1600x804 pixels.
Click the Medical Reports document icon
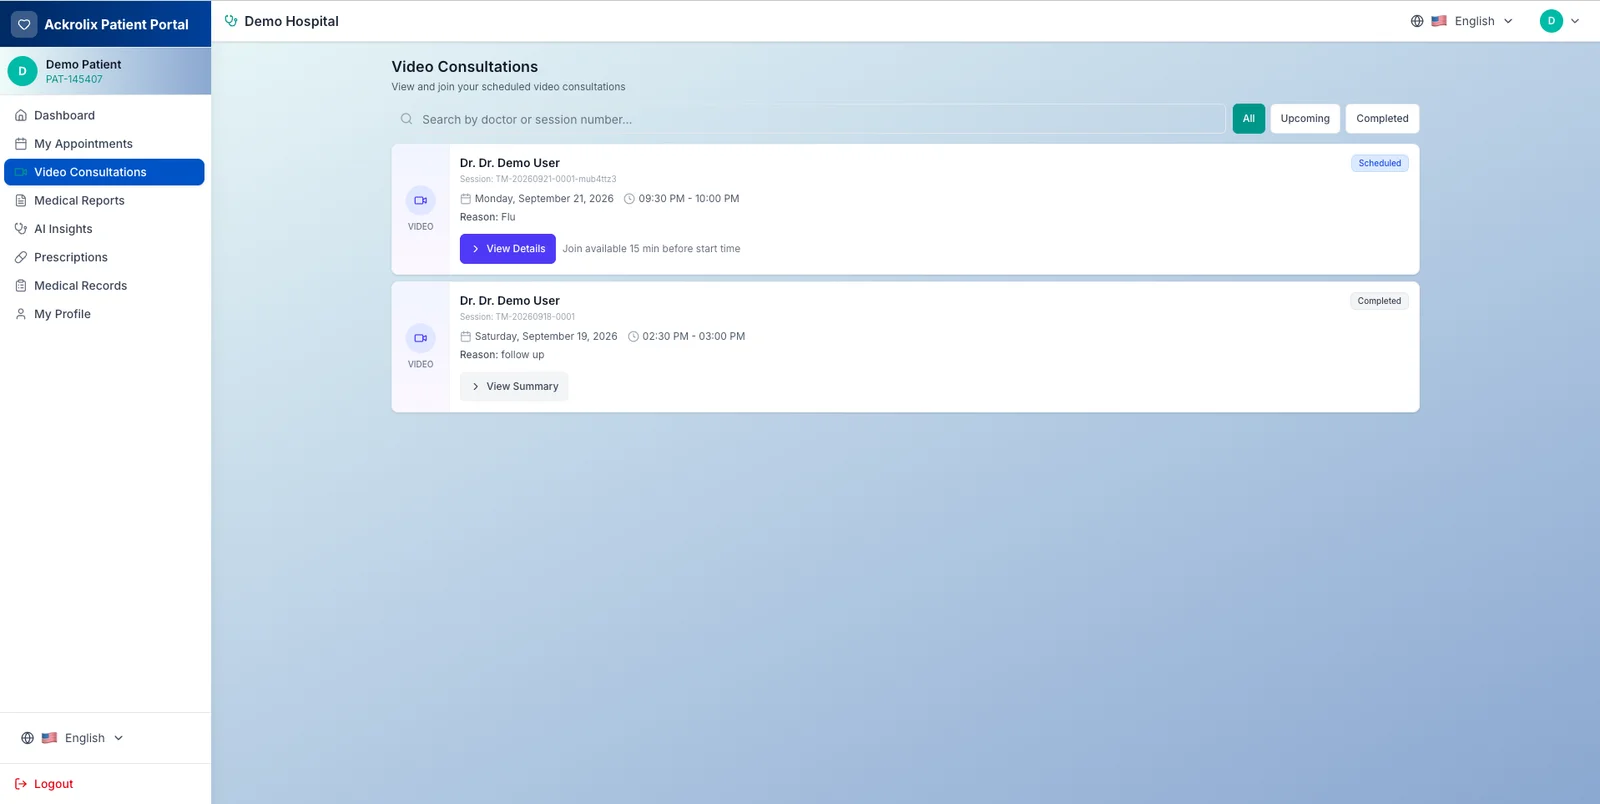(x=21, y=201)
